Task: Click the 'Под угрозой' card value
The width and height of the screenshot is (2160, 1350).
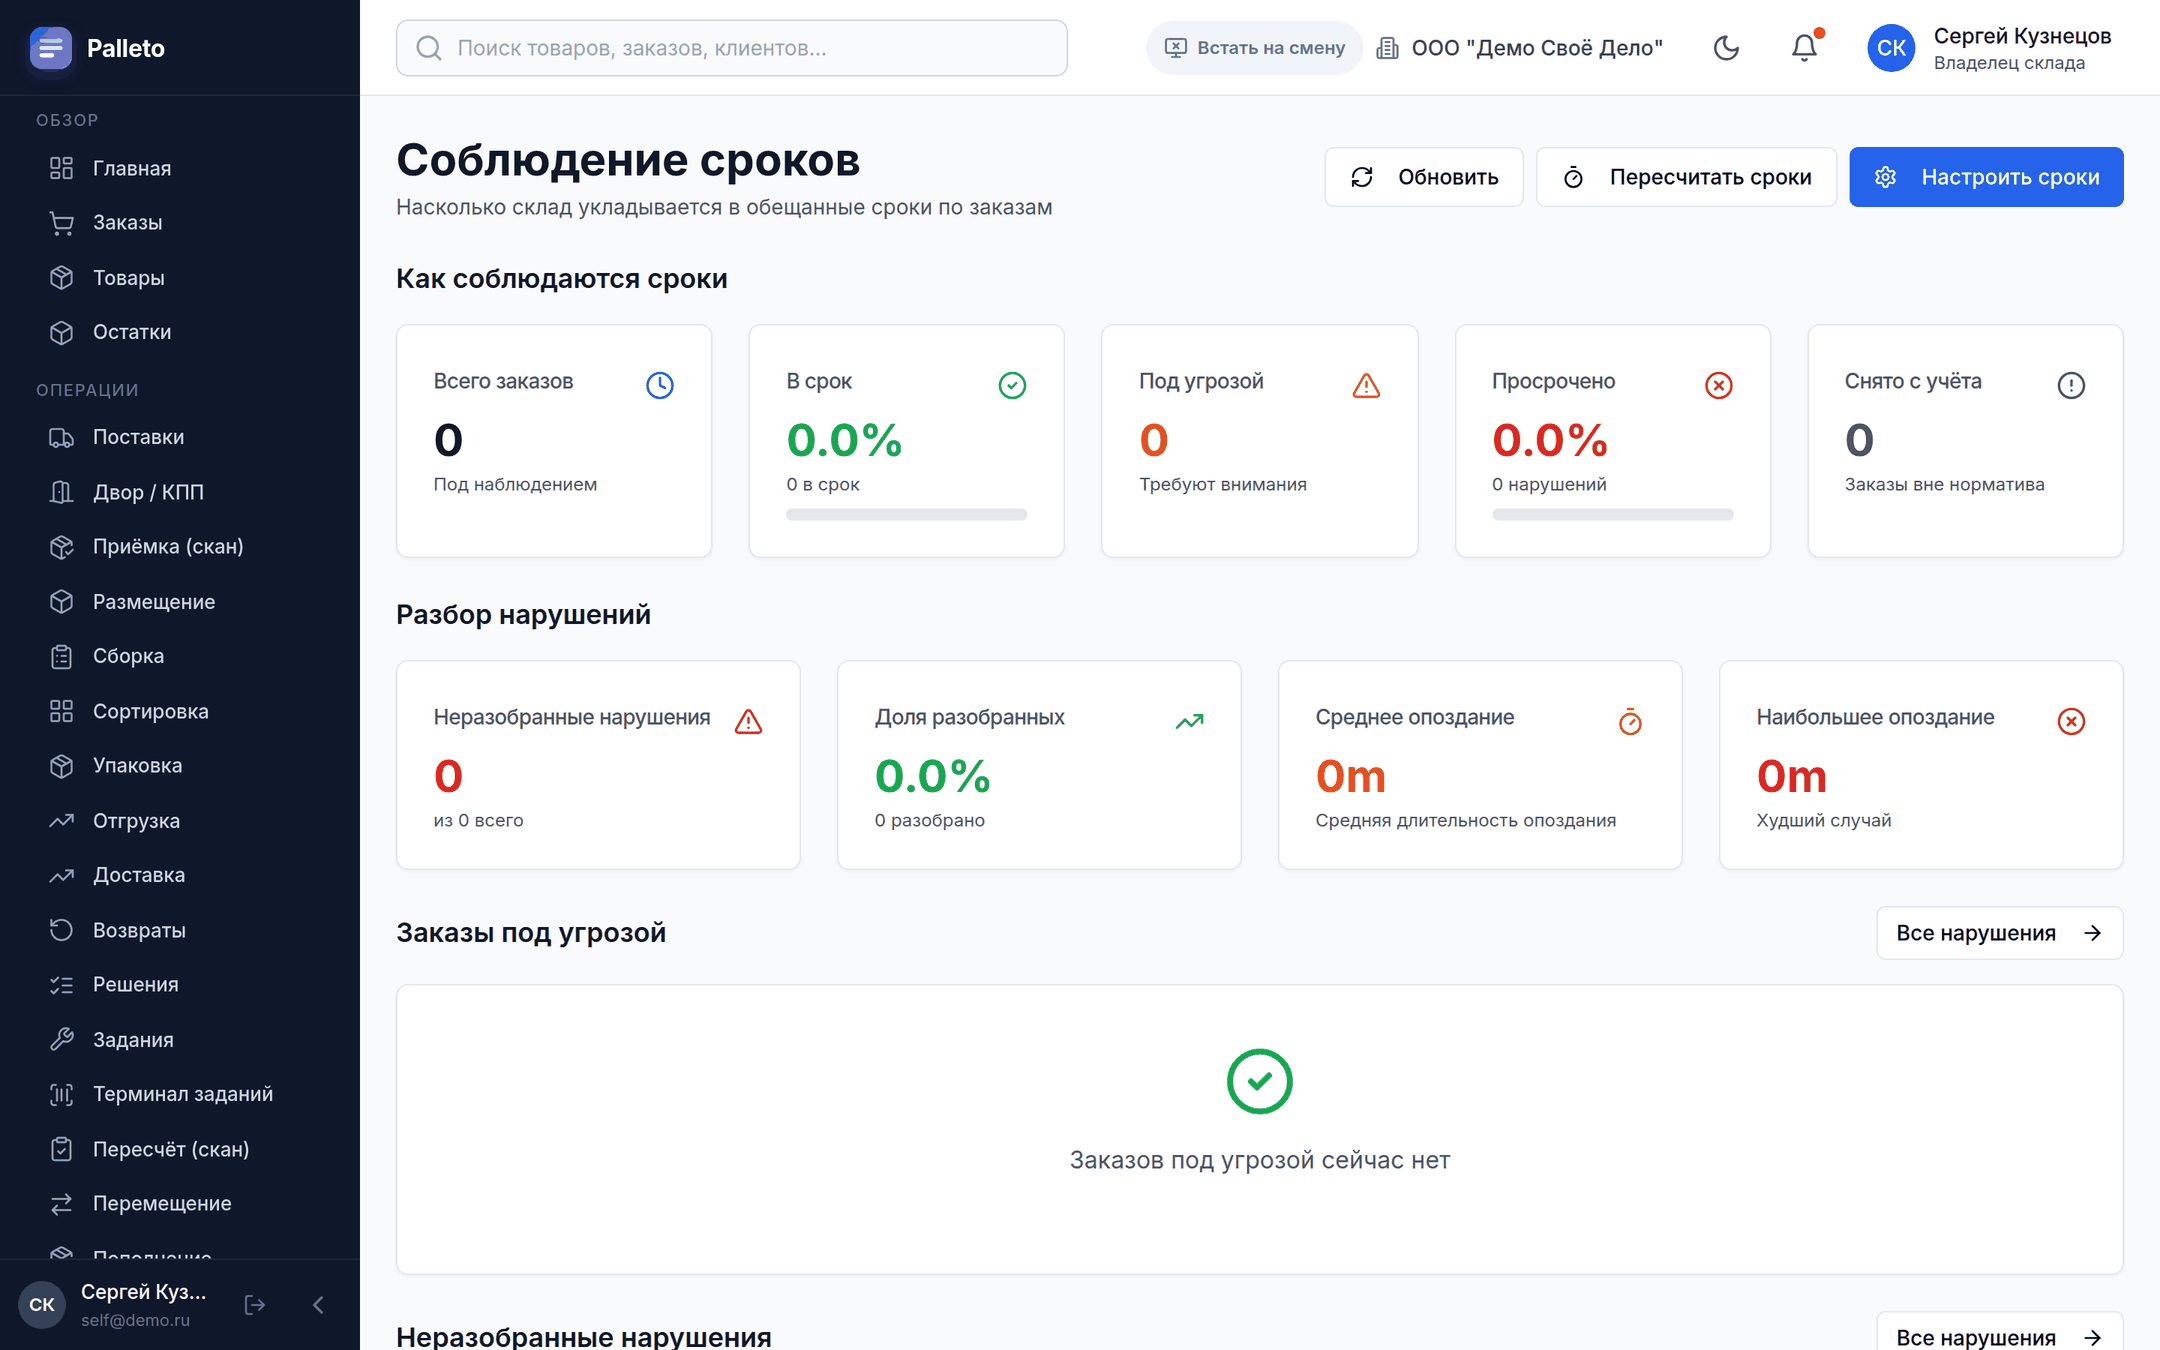Action: point(1154,440)
